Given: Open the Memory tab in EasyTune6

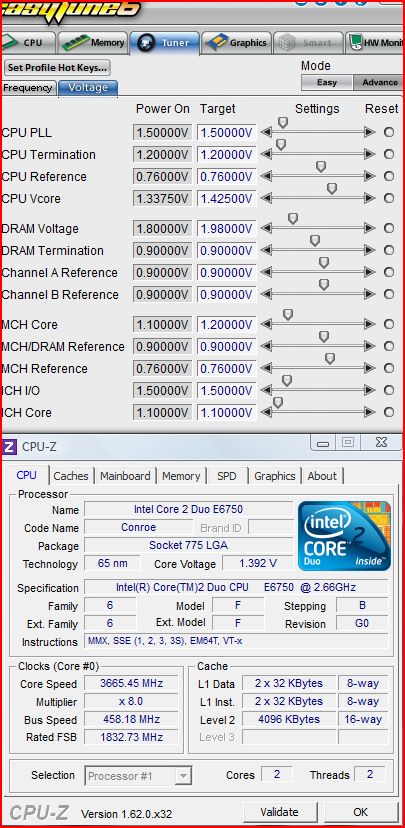Looking at the screenshot, I should point(92,43).
